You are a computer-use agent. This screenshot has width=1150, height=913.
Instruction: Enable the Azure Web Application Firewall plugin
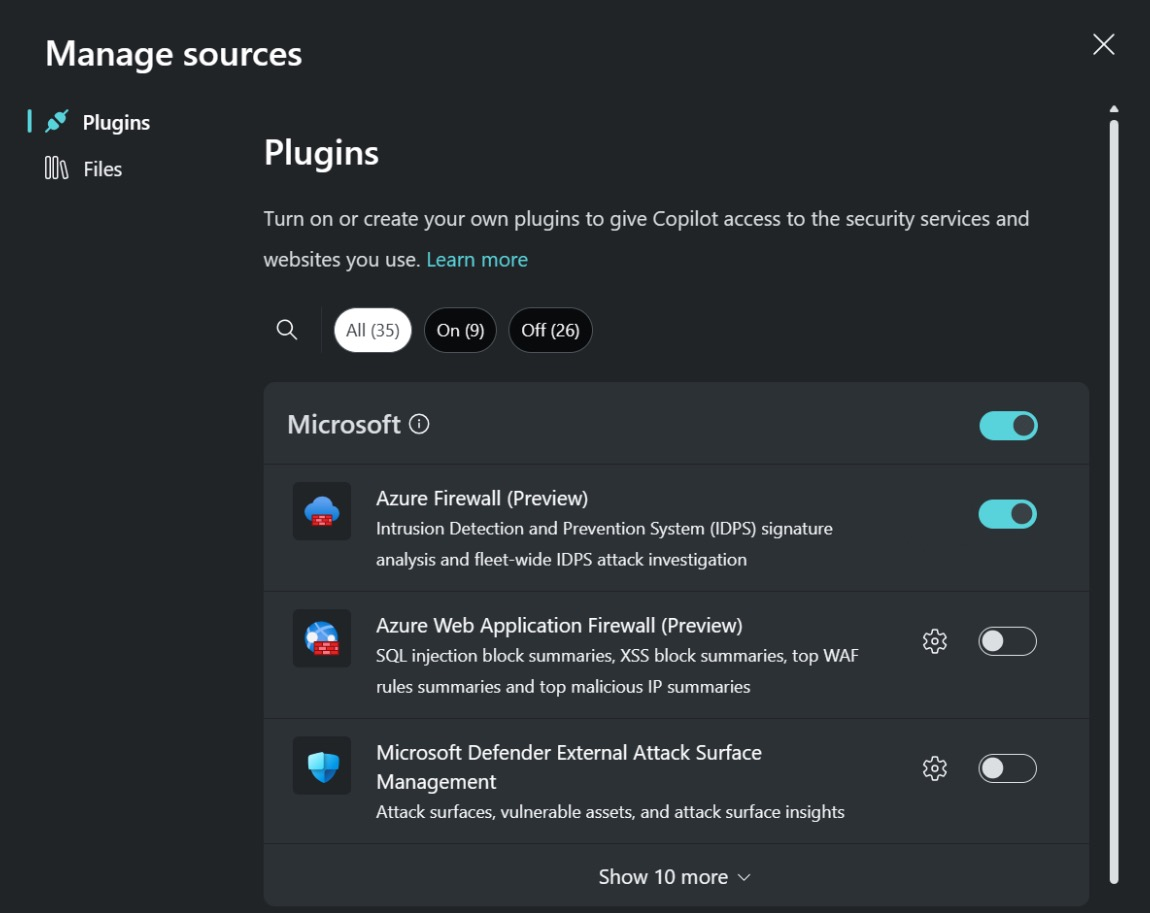click(x=1007, y=641)
